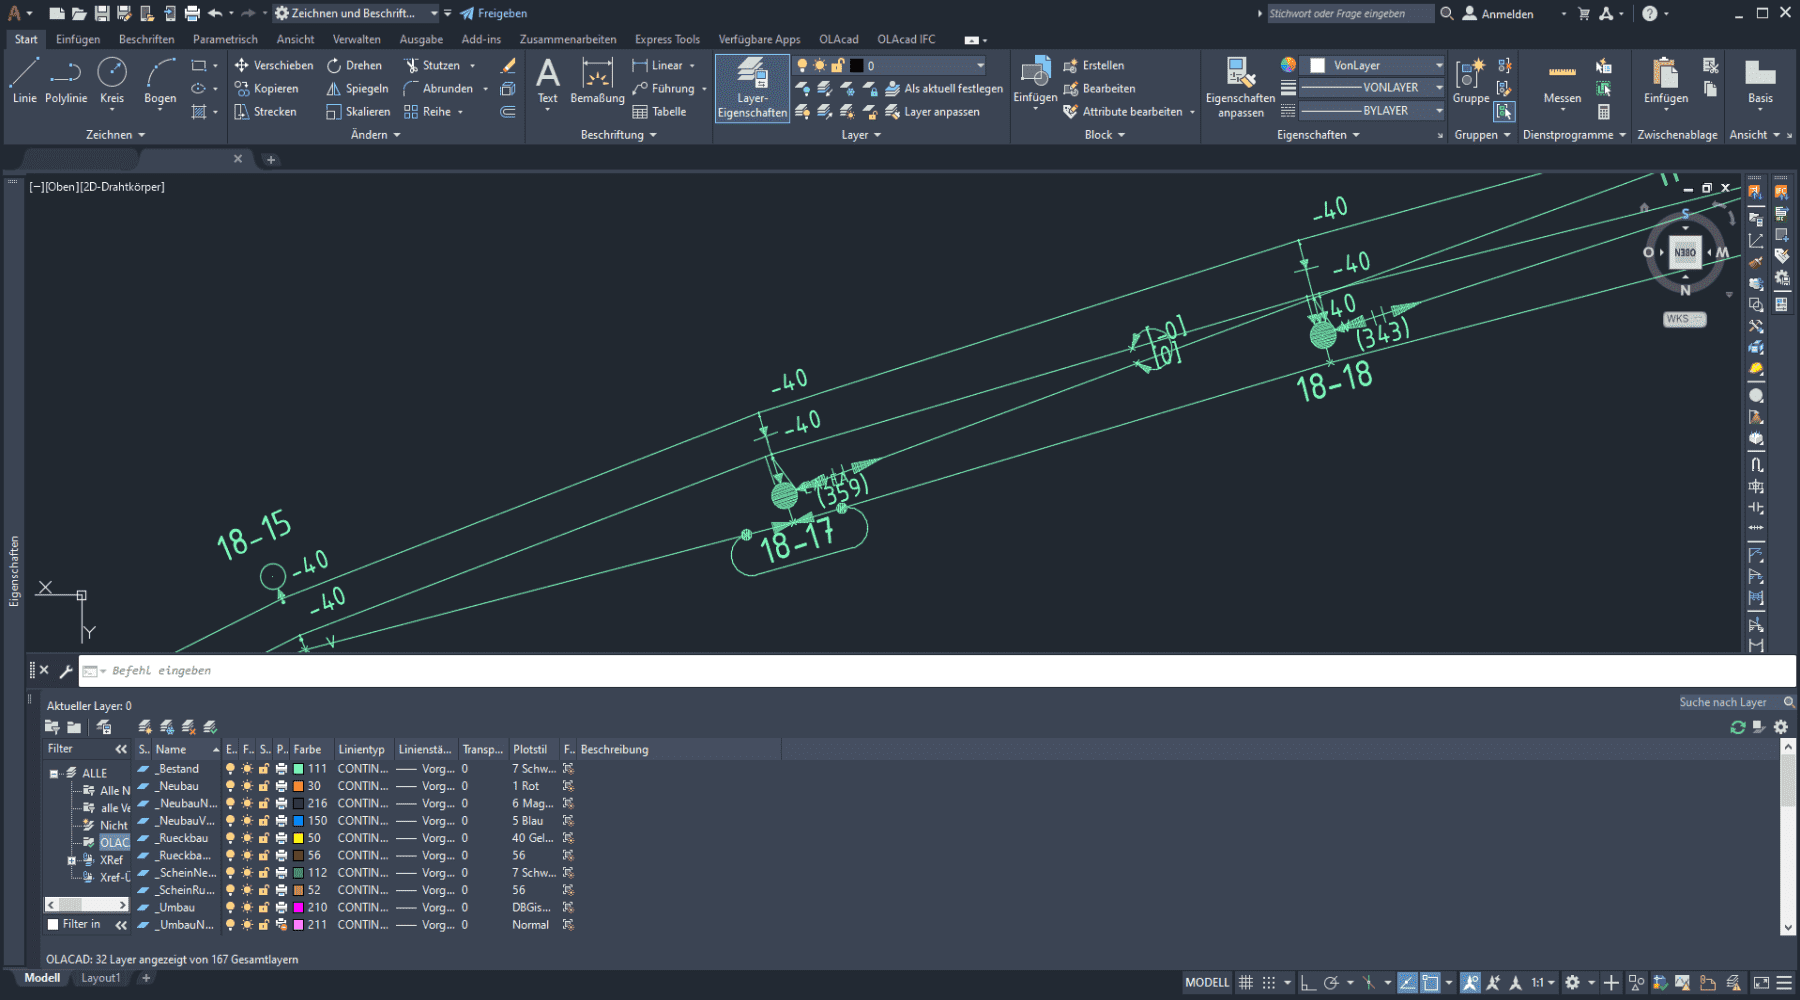This screenshot has width=1800, height=1000.
Task: Click the Text annotation tool
Action: coord(547,80)
